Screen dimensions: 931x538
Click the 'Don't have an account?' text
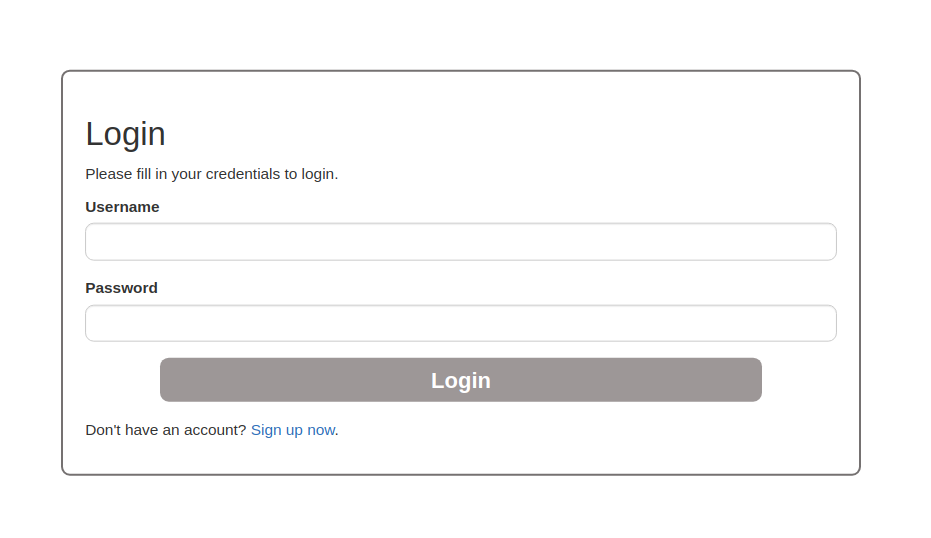[x=166, y=430]
